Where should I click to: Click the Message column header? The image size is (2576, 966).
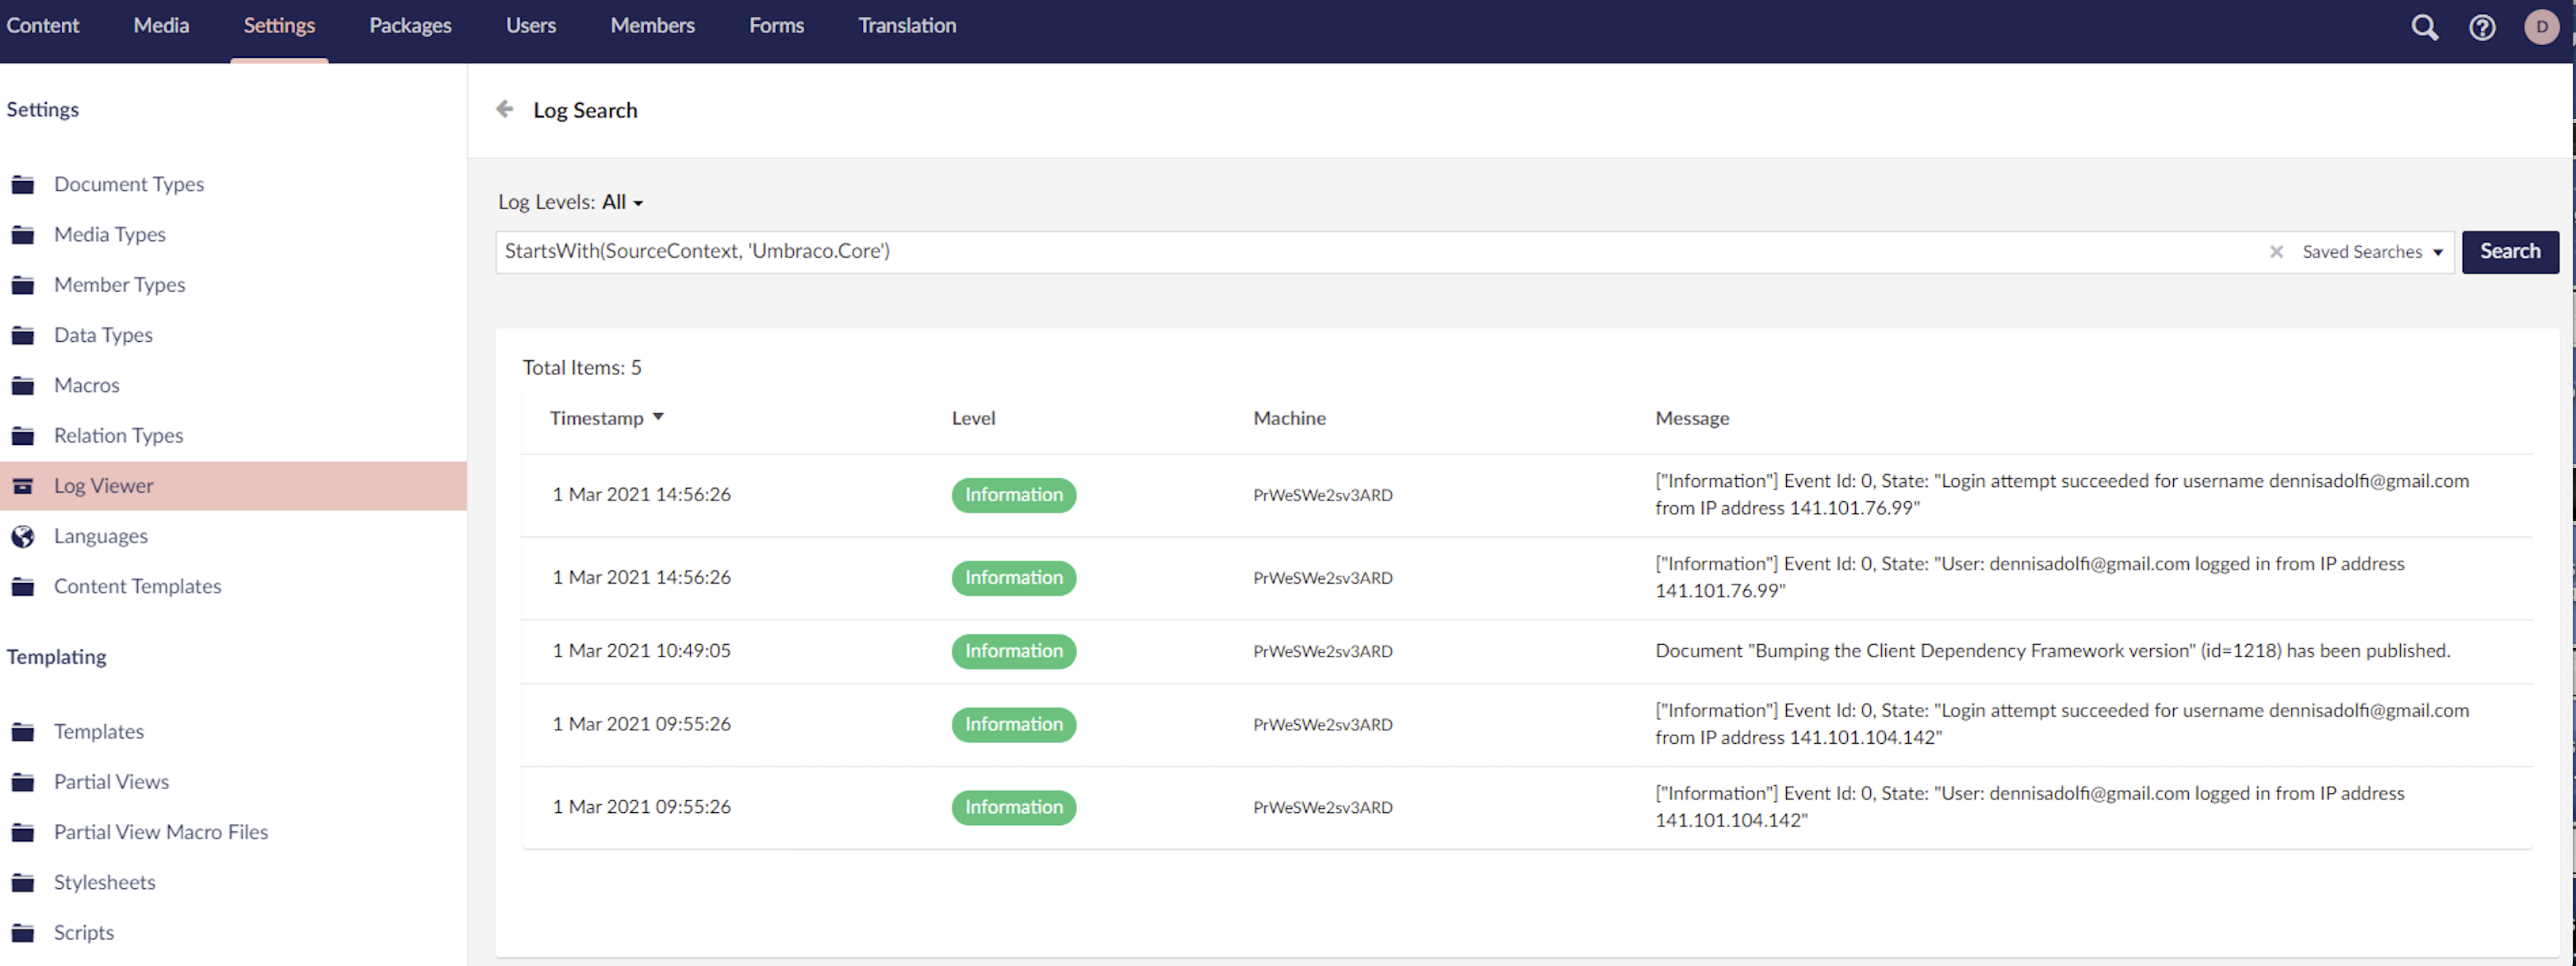point(1691,418)
